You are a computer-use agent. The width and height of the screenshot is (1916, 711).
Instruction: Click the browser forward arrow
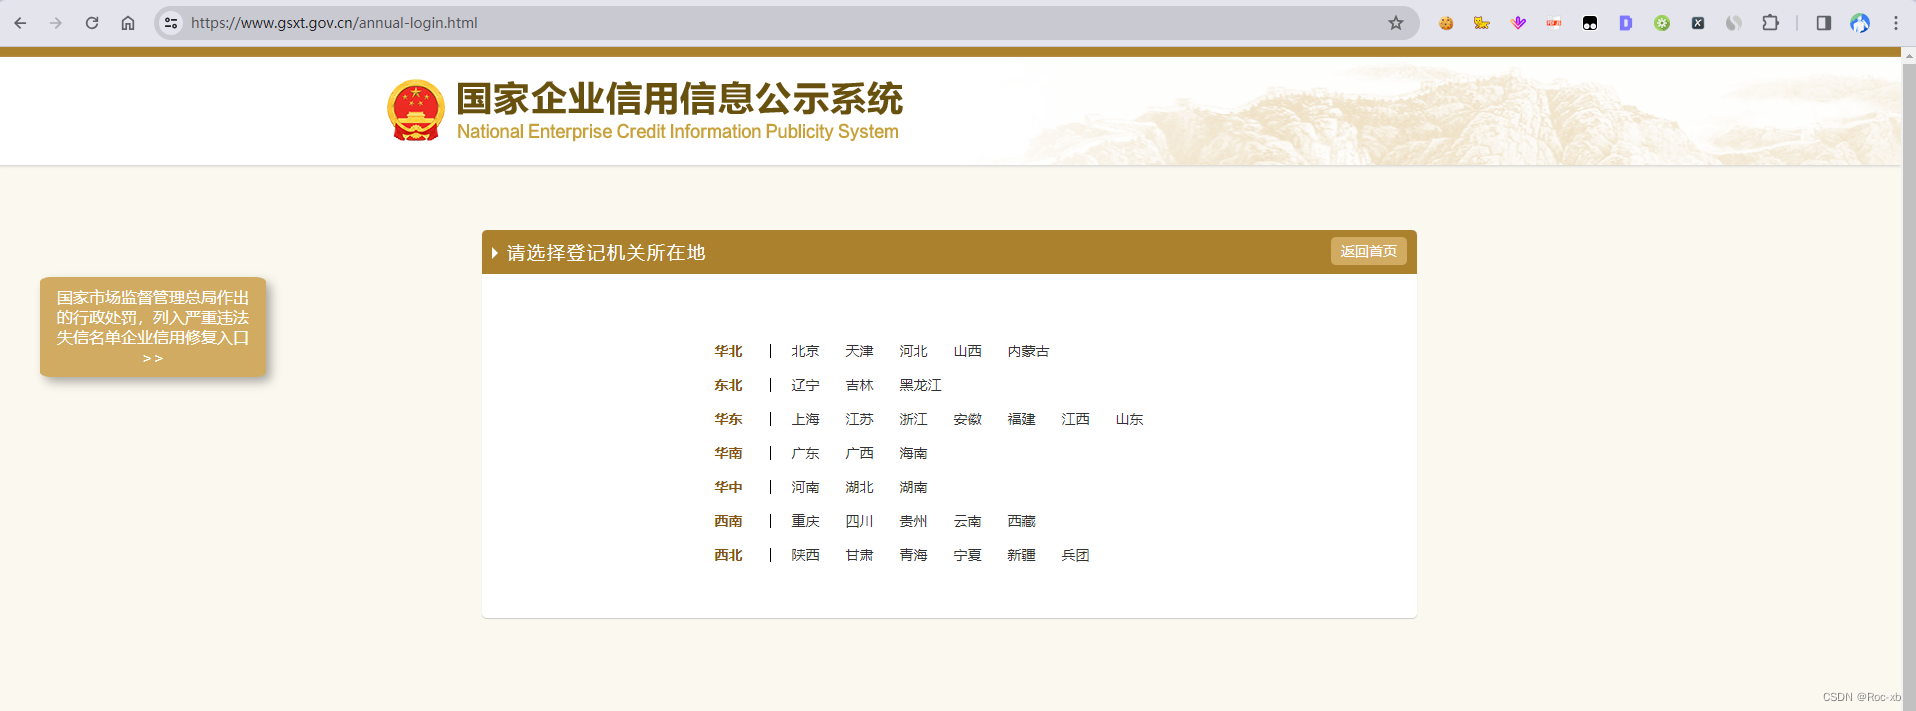point(56,23)
